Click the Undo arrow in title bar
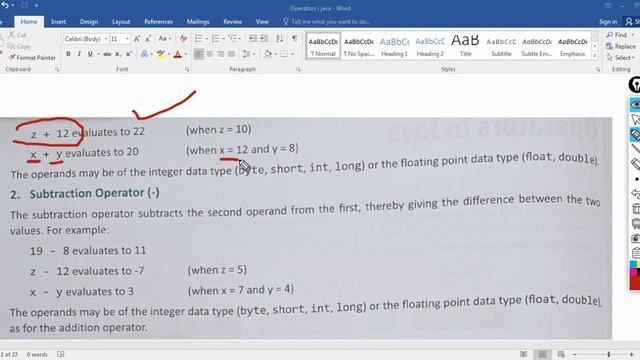The image size is (640, 360). pos(5,5)
